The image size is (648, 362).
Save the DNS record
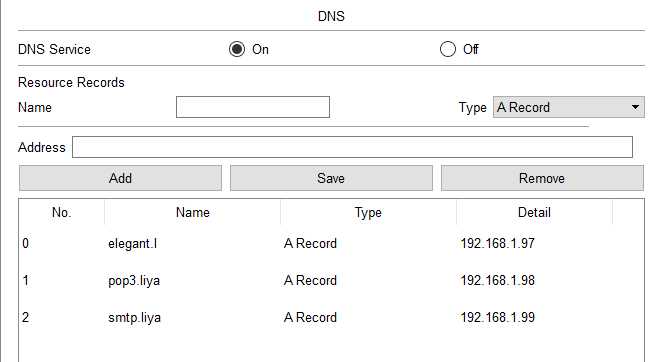[x=331, y=178]
